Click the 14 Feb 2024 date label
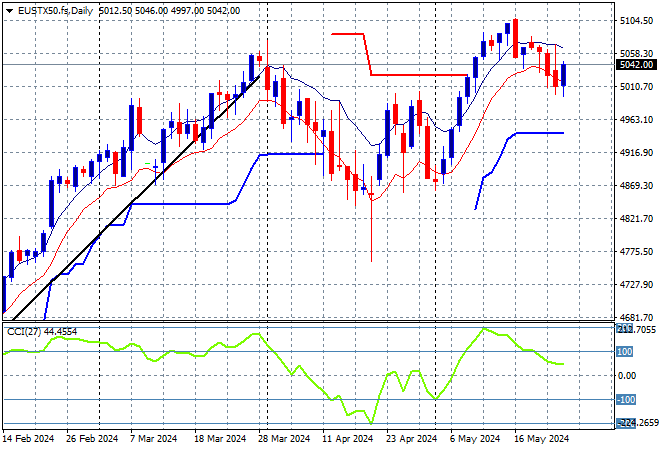 click(29, 438)
